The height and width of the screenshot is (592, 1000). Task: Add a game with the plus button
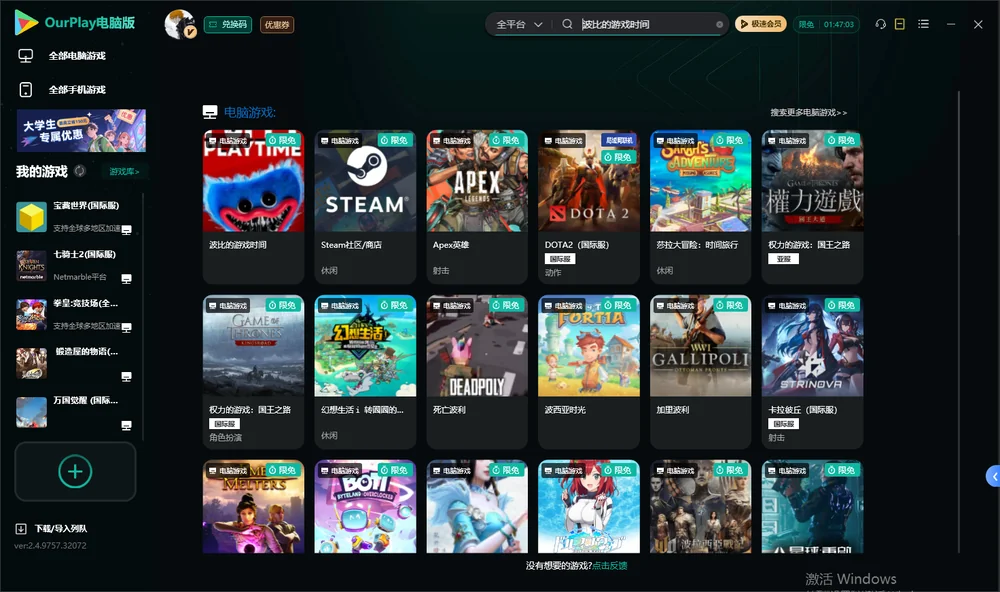[x=75, y=471]
